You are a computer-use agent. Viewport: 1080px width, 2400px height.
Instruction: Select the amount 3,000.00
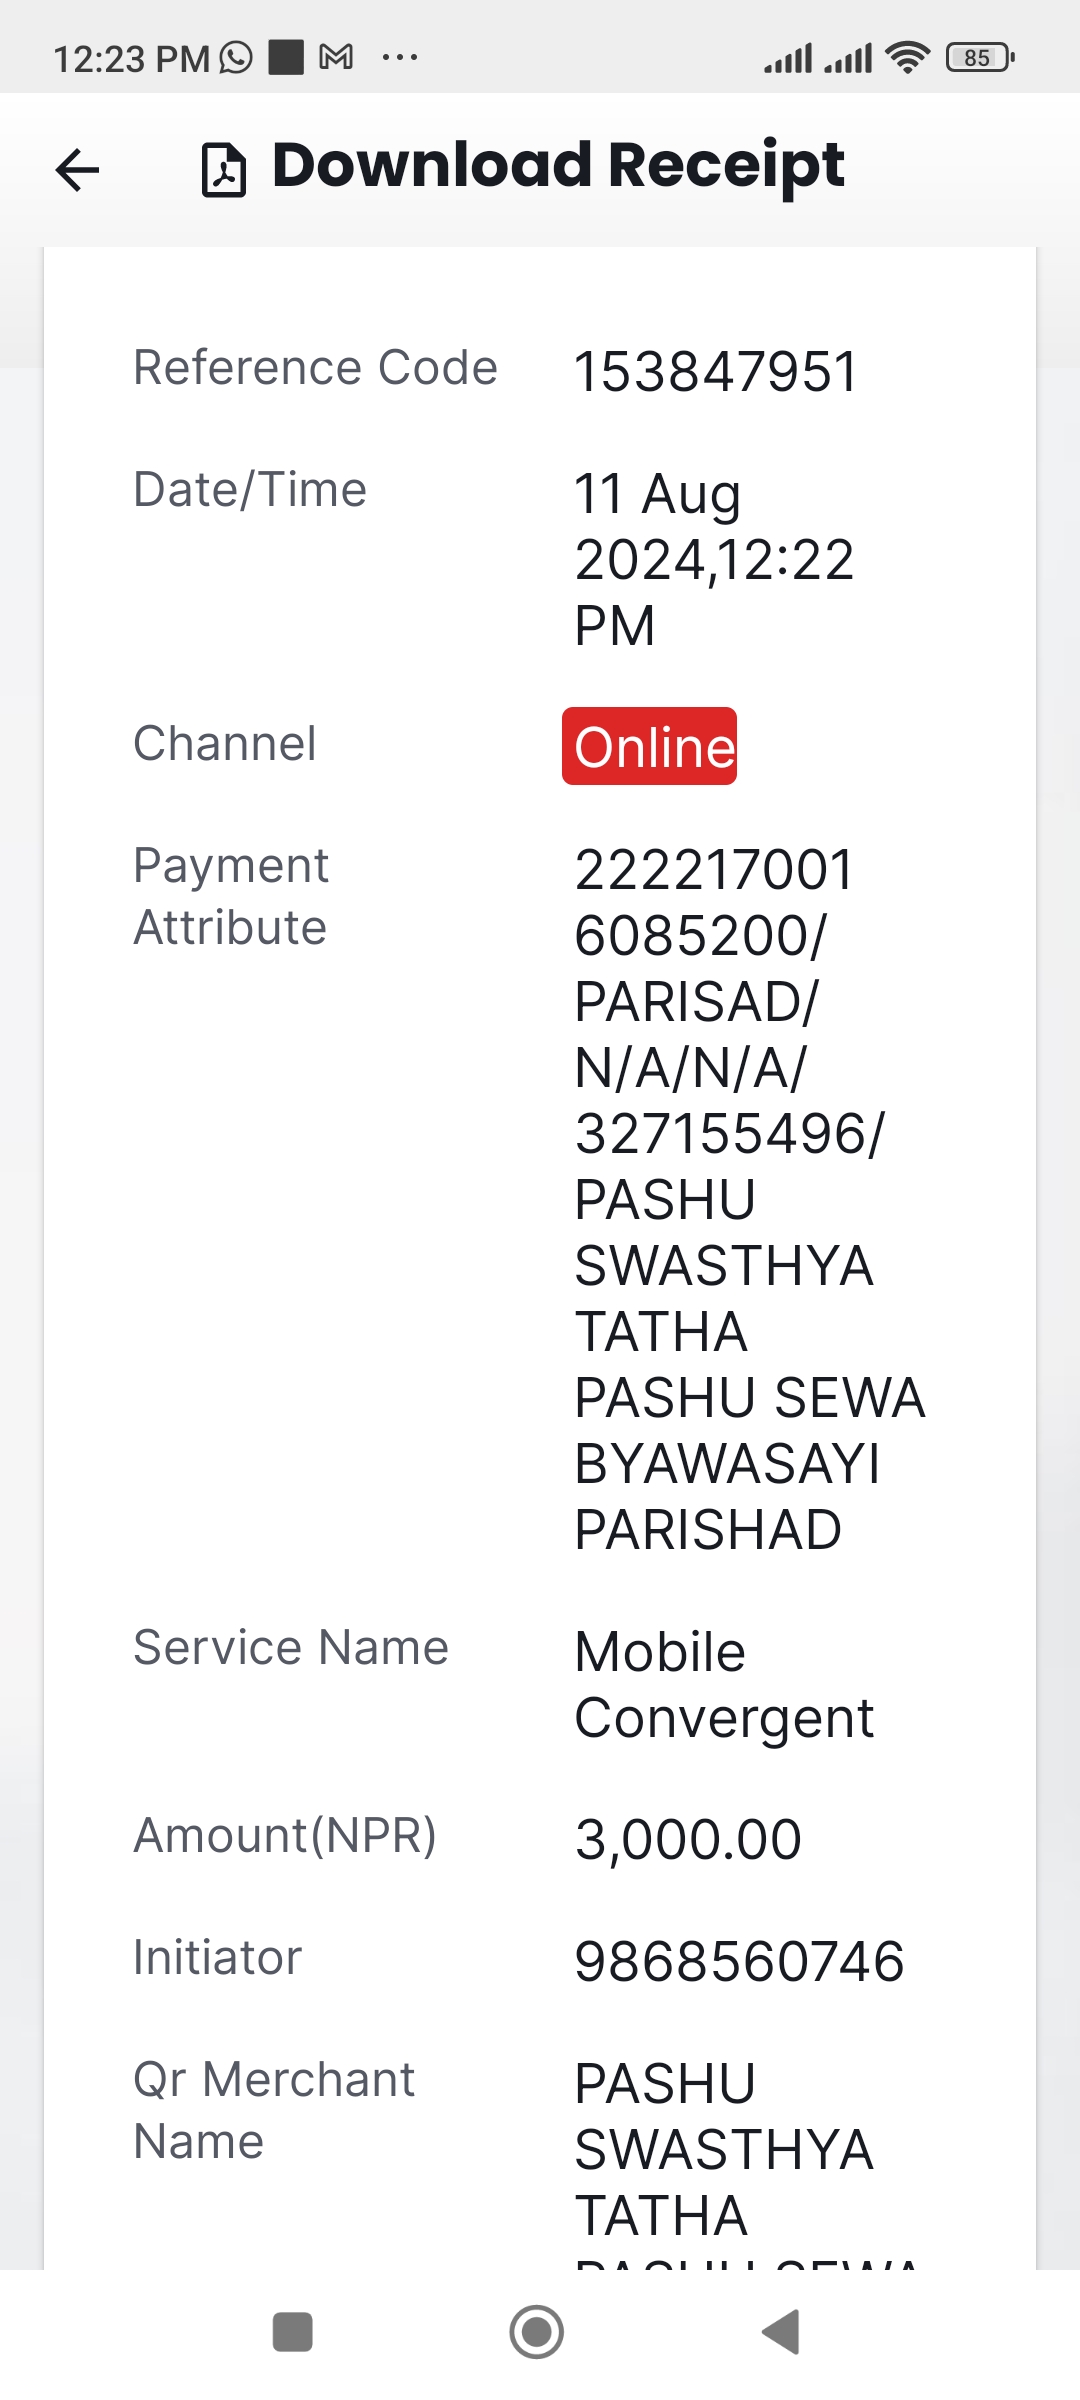pos(688,1840)
